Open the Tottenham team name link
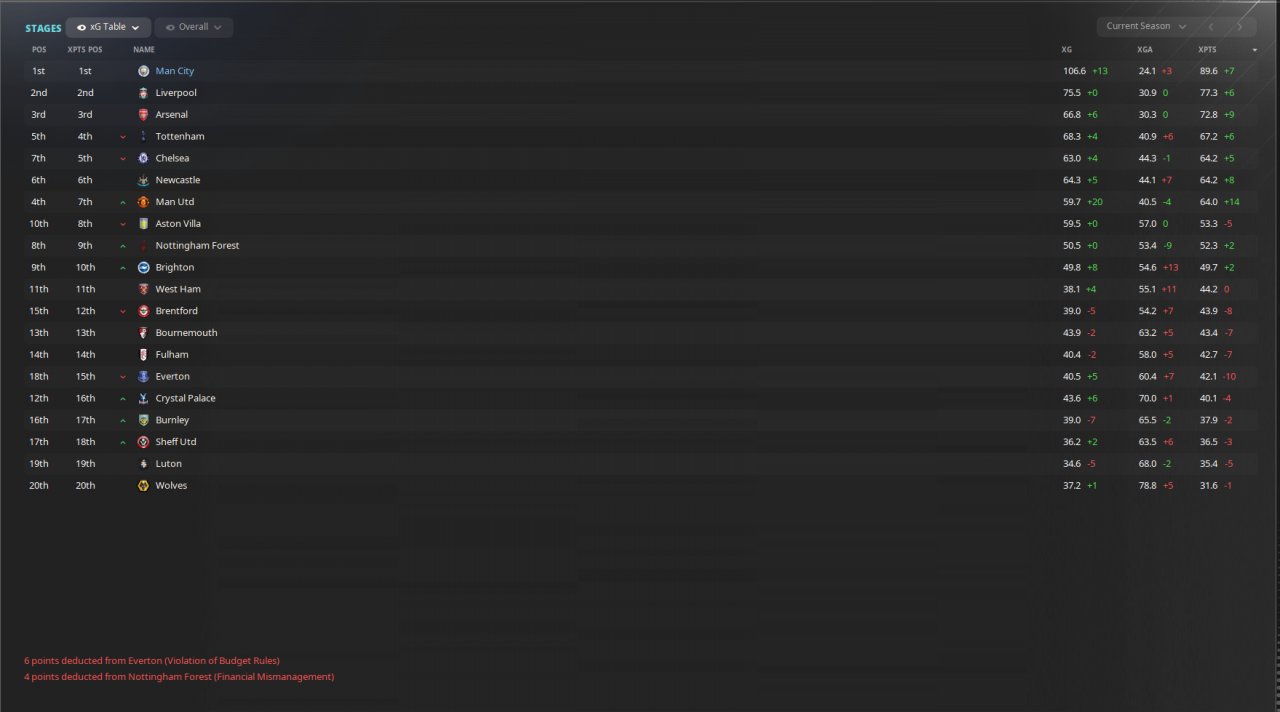 point(180,136)
